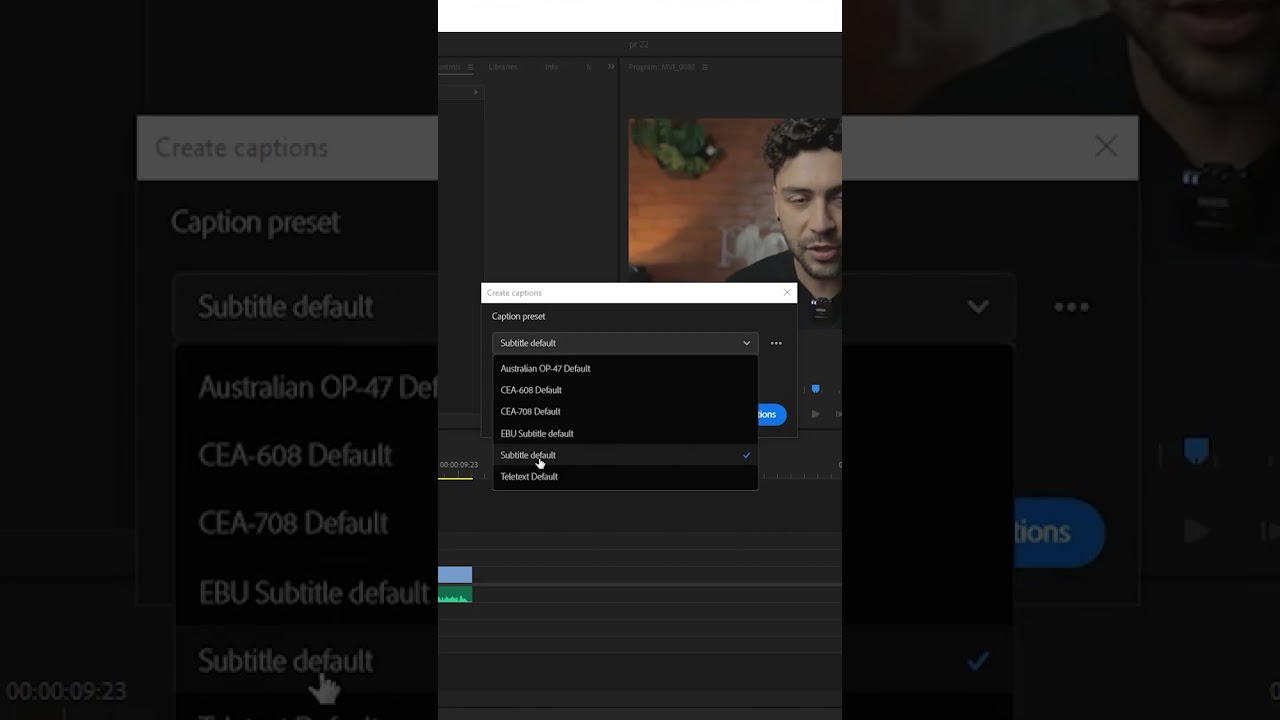Select the CEA-708 Default preset
This screenshot has height=720, width=1280.
[x=625, y=411]
